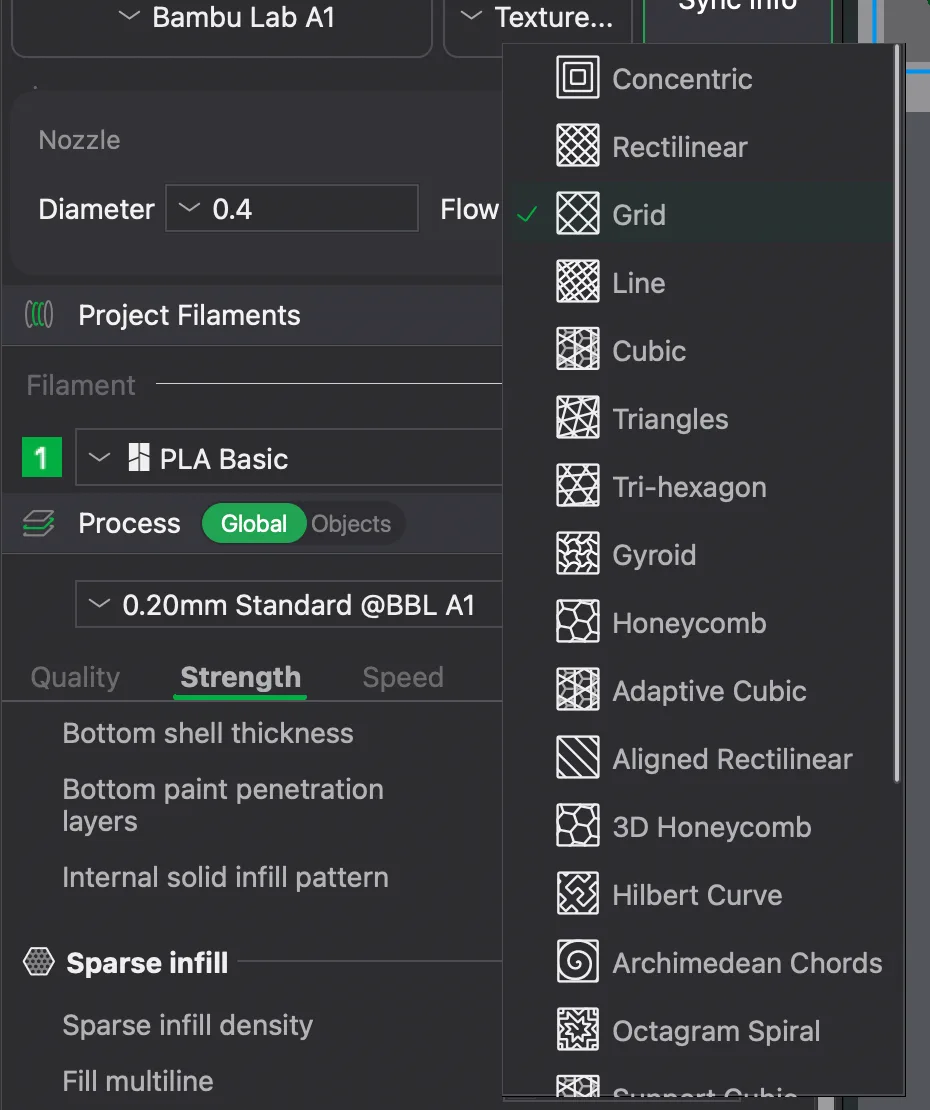Click the Process layers icon
The width and height of the screenshot is (930, 1110).
[38, 523]
